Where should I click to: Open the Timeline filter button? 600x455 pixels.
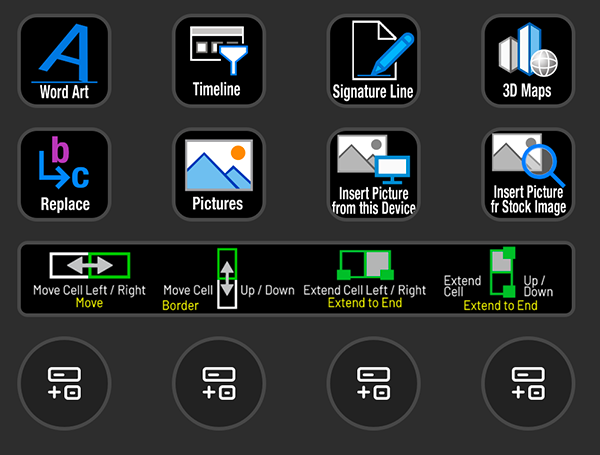pos(219,61)
